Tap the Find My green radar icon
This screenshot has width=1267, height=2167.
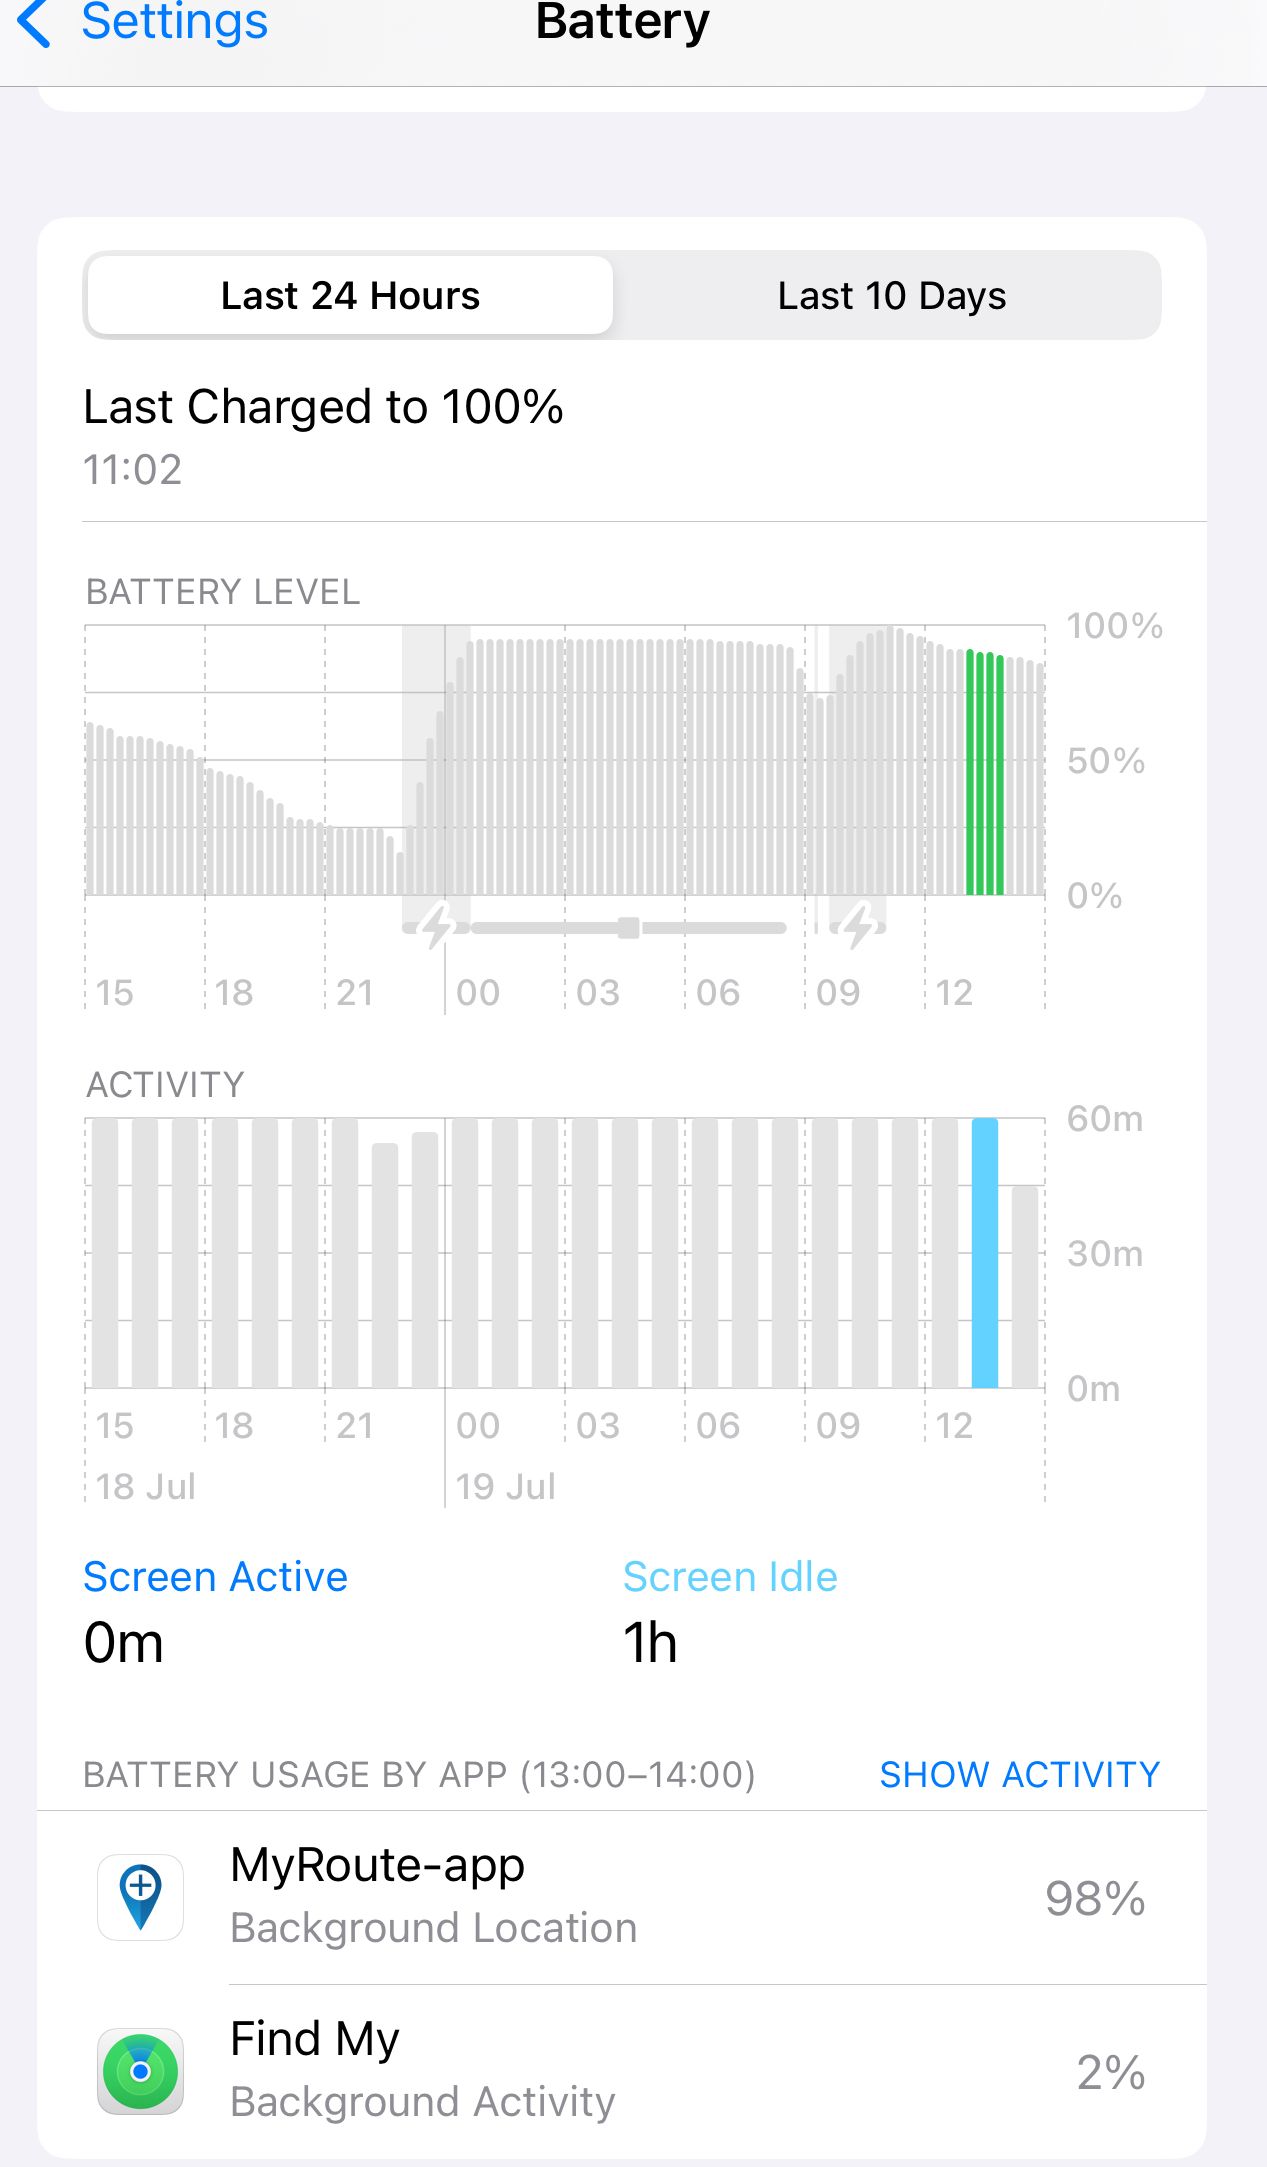[140, 2071]
